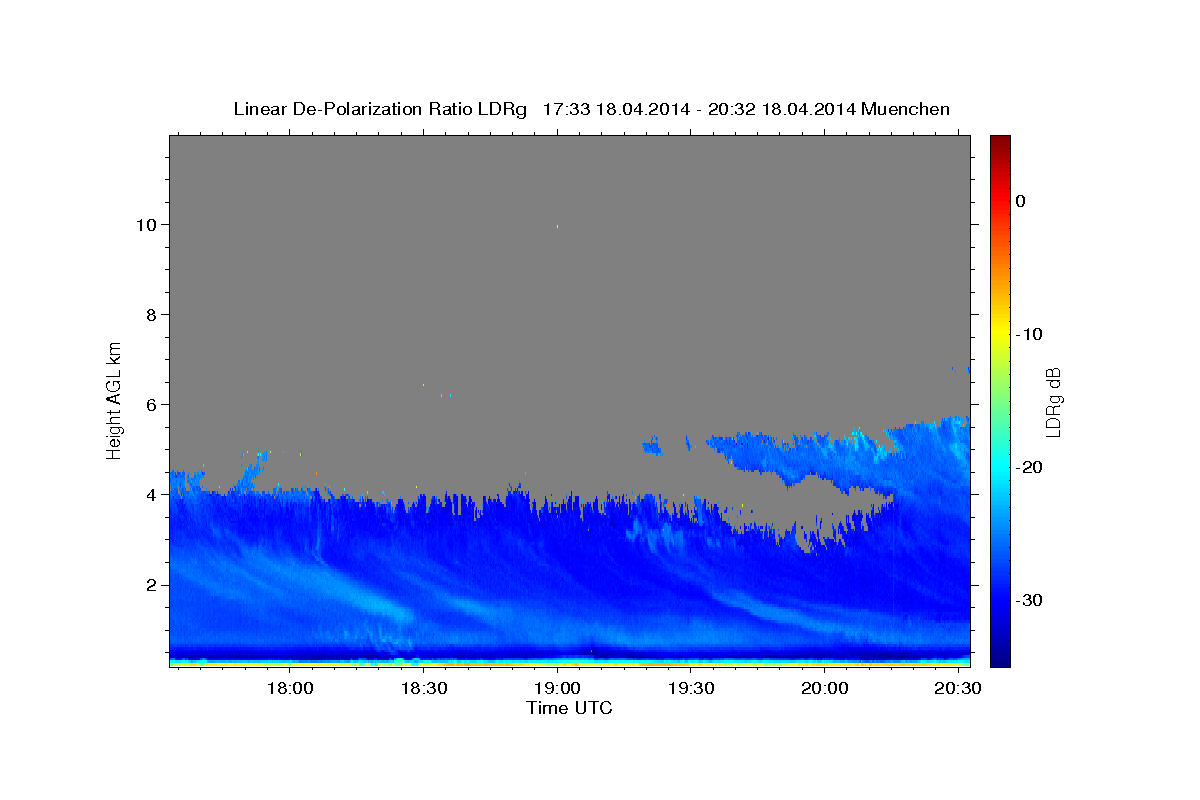Click the 19:30 time tick label
The image size is (1200, 800).
pos(690,689)
